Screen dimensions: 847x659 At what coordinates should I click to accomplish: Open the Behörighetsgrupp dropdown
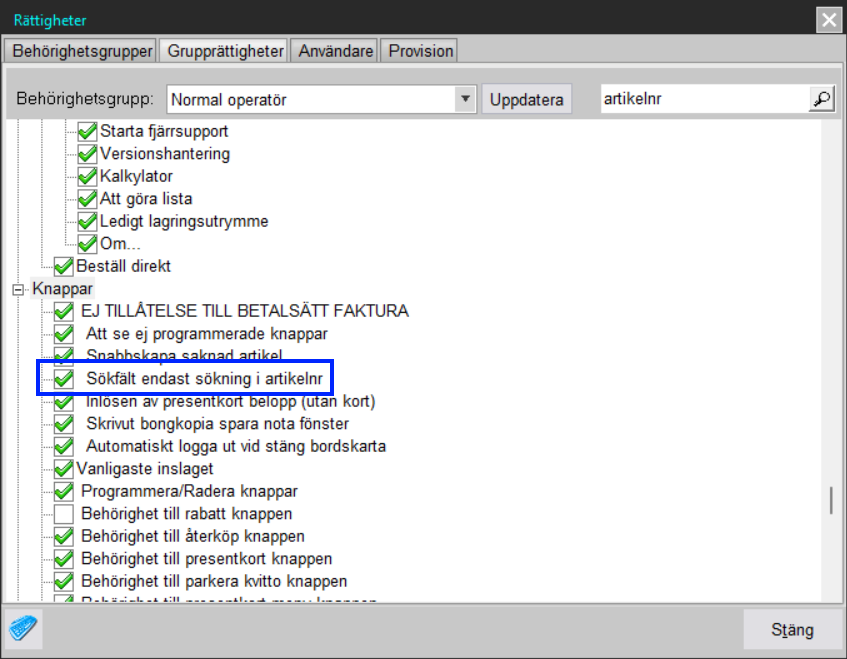[x=465, y=99]
